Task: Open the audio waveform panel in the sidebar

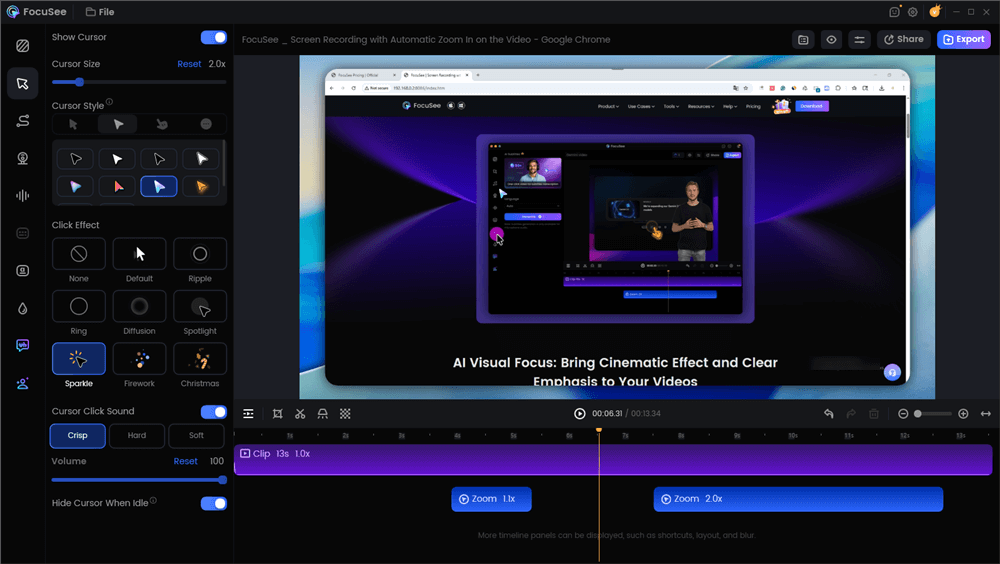Action: (22, 196)
